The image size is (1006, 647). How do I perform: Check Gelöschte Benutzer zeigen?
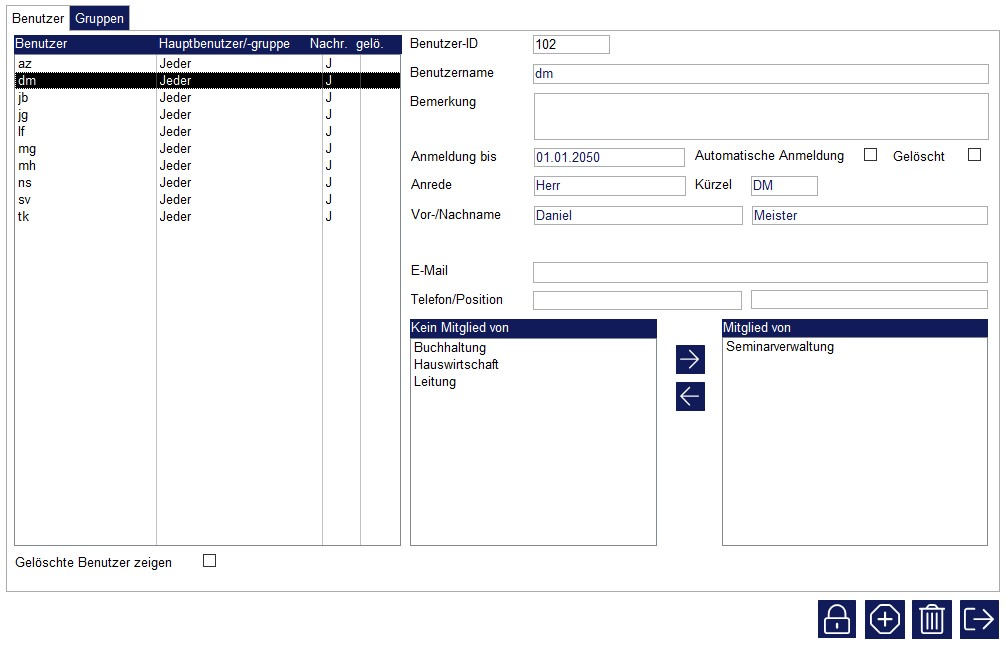[209, 561]
